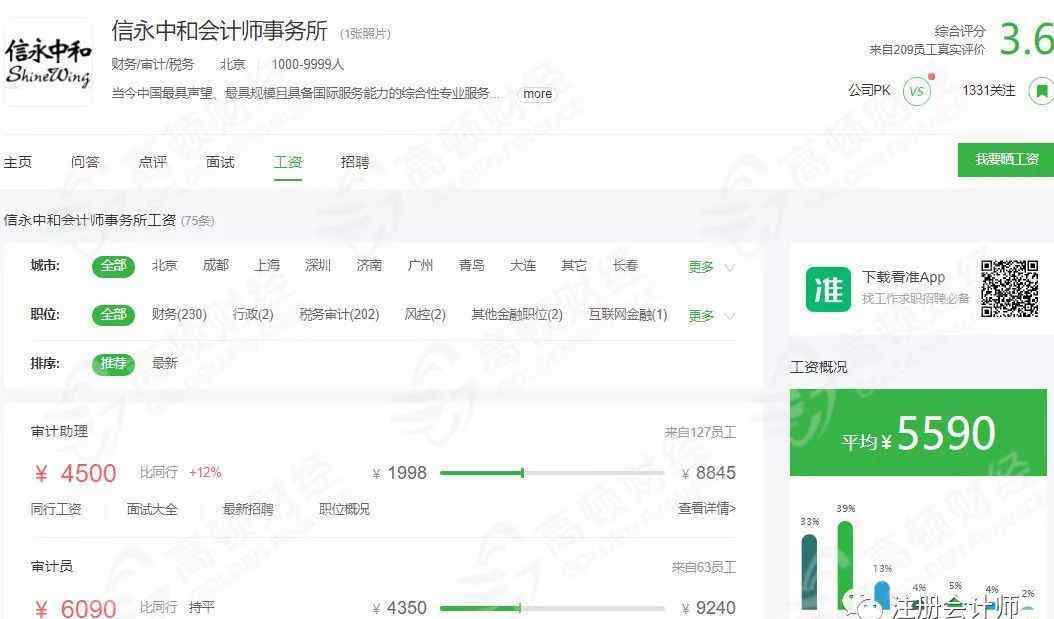Open the 招聘 tab
1054x619 pixels.
pyautogui.click(x=355, y=162)
